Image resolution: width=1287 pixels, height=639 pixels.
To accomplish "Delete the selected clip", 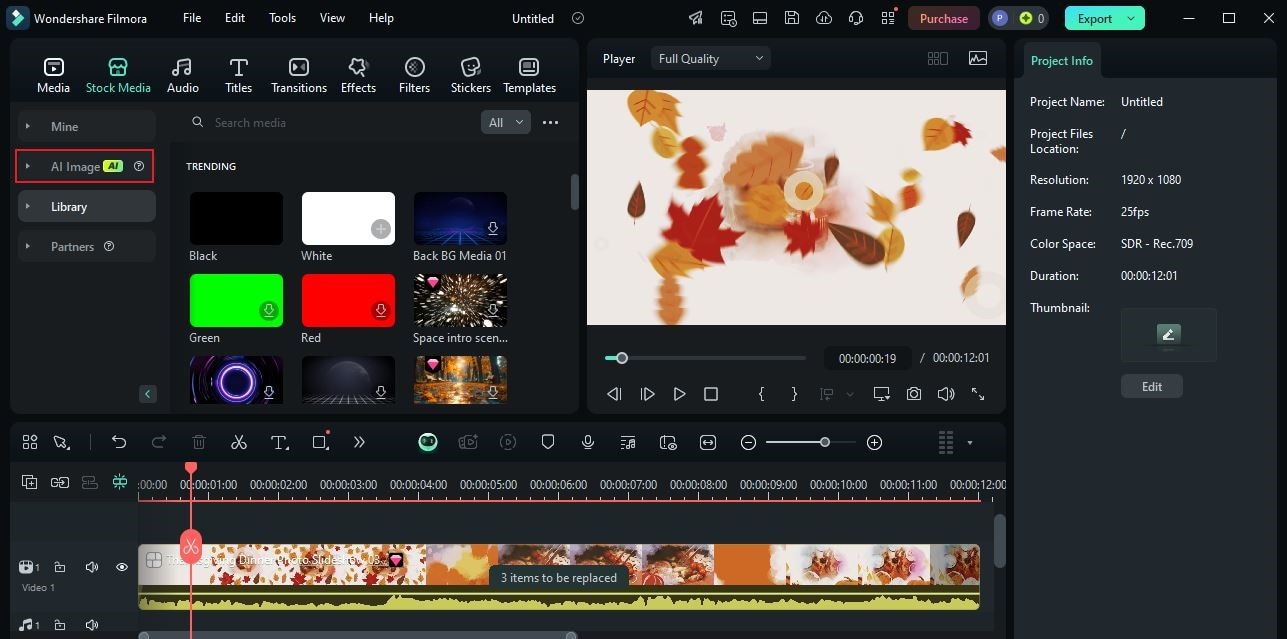I will point(199,442).
